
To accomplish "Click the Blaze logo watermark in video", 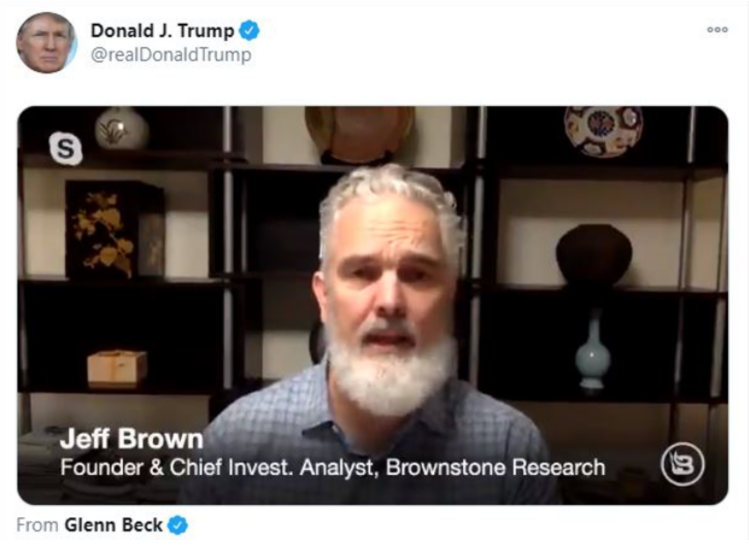I will coord(682,464).
